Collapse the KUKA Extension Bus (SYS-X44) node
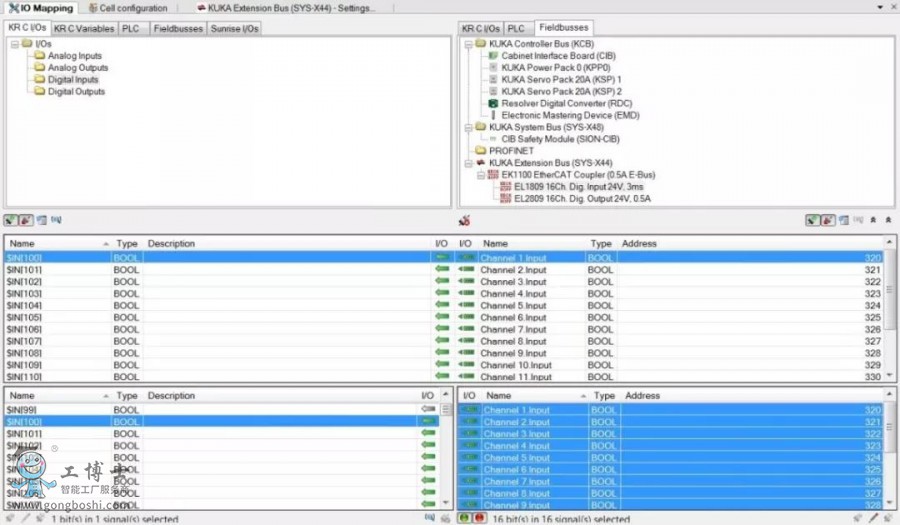The height and width of the screenshot is (525, 900). (468, 163)
